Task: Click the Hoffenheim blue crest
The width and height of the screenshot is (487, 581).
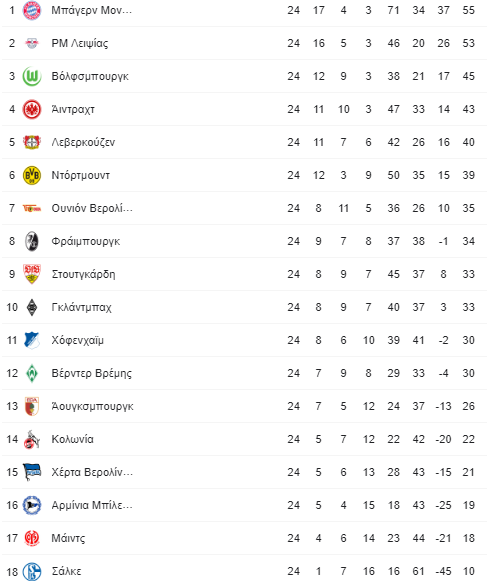Action: tap(32, 340)
